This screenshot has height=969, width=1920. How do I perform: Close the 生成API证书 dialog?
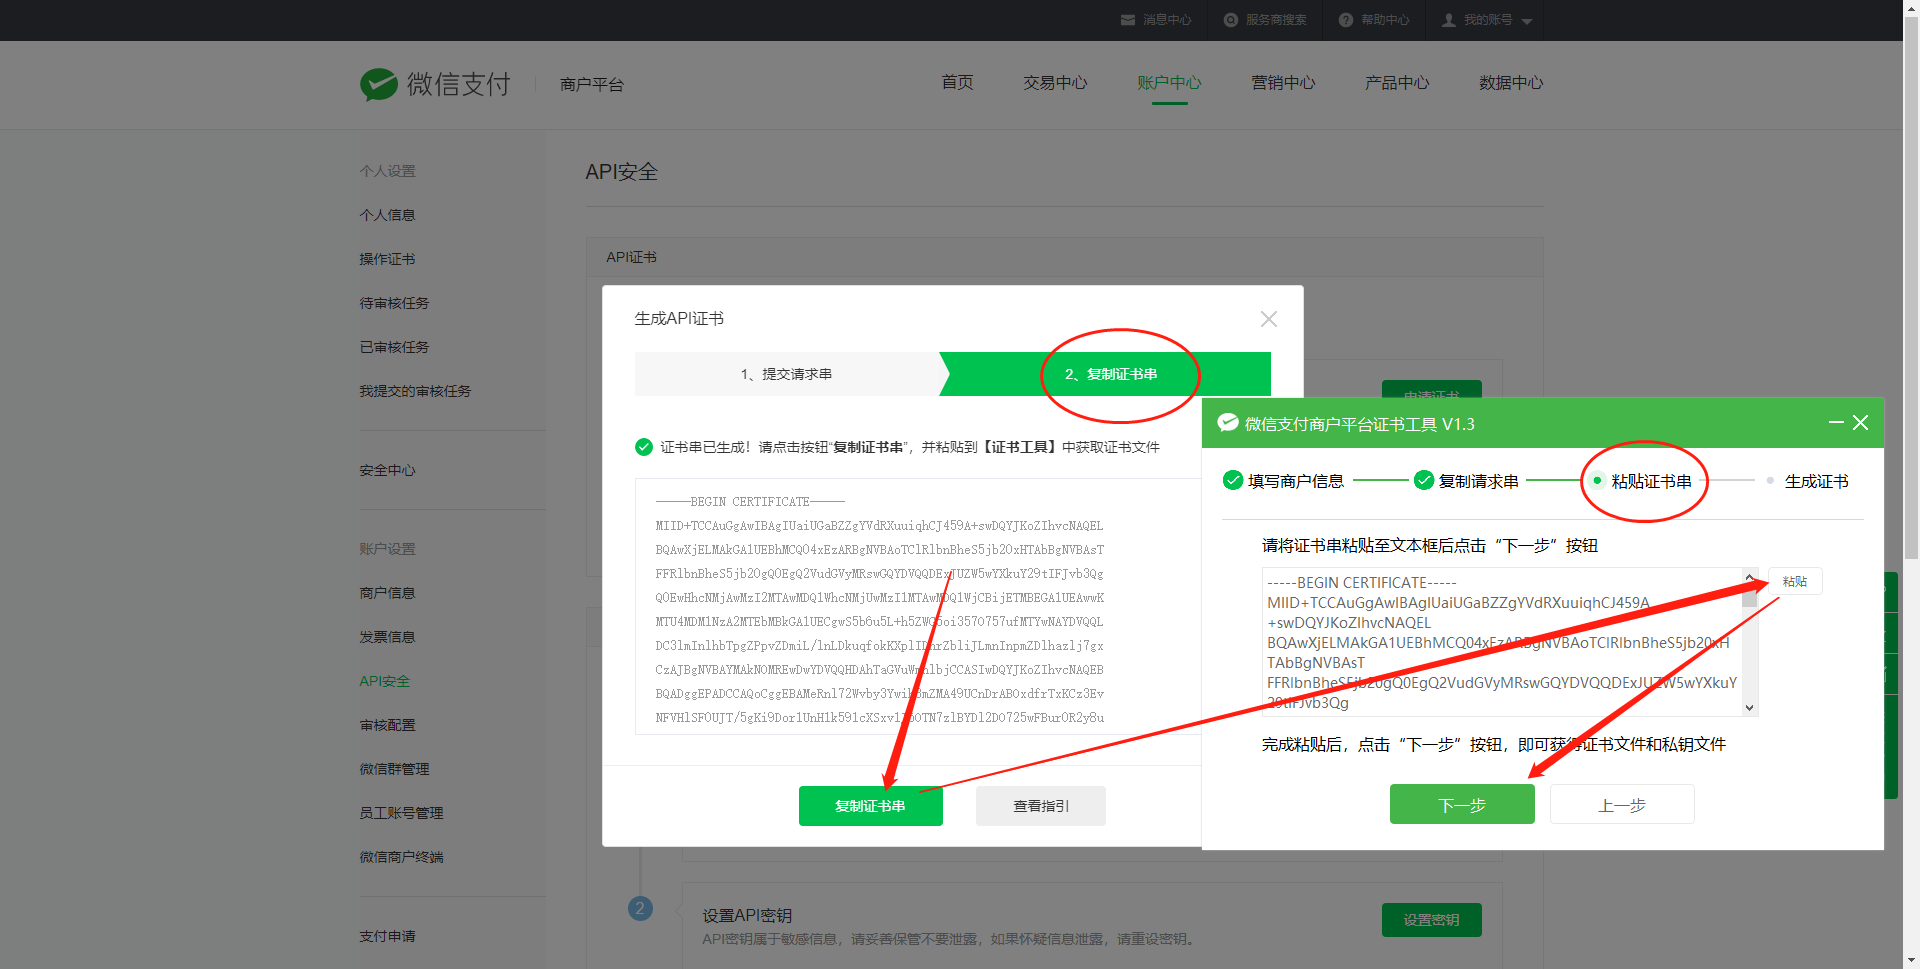coord(1269,319)
